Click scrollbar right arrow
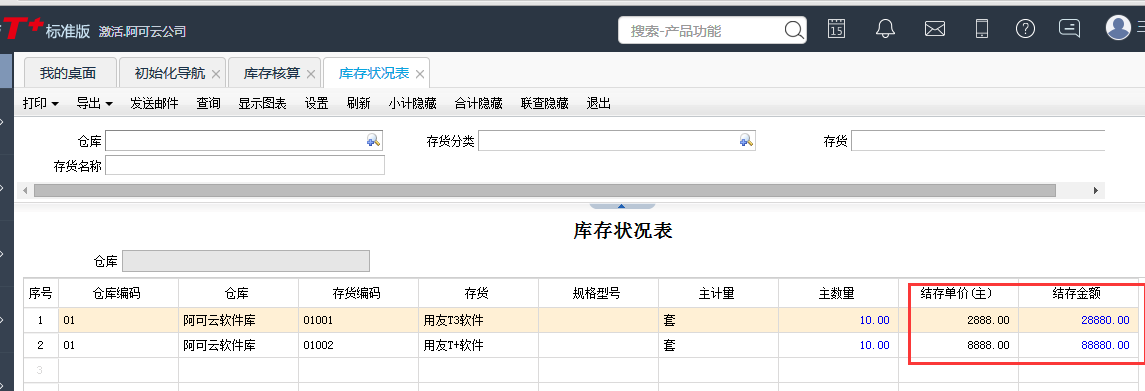 [1095, 190]
